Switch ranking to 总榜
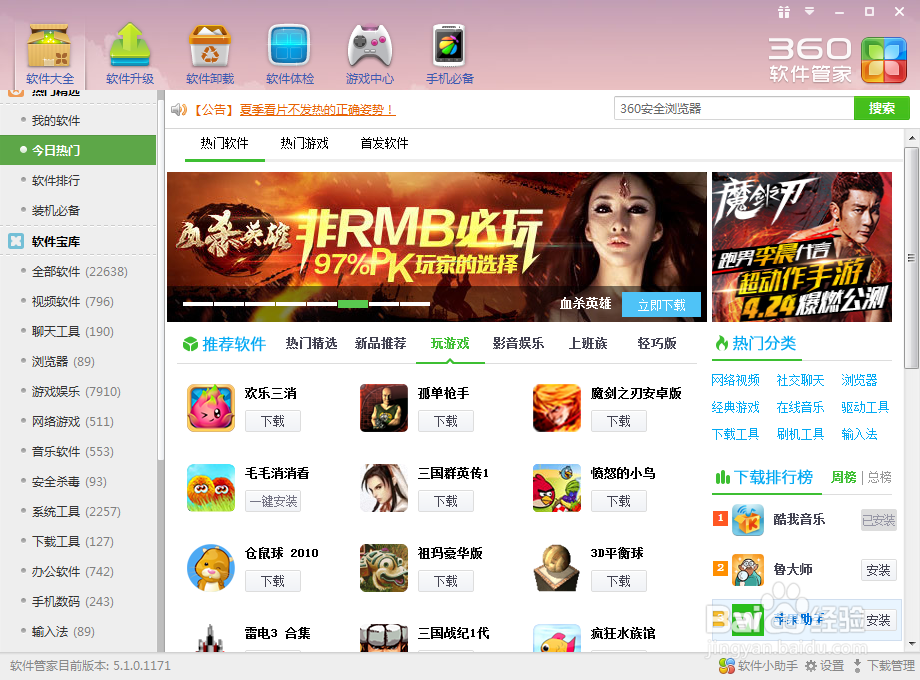The width and height of the screenshot is (920, 680). coord(880,478)
